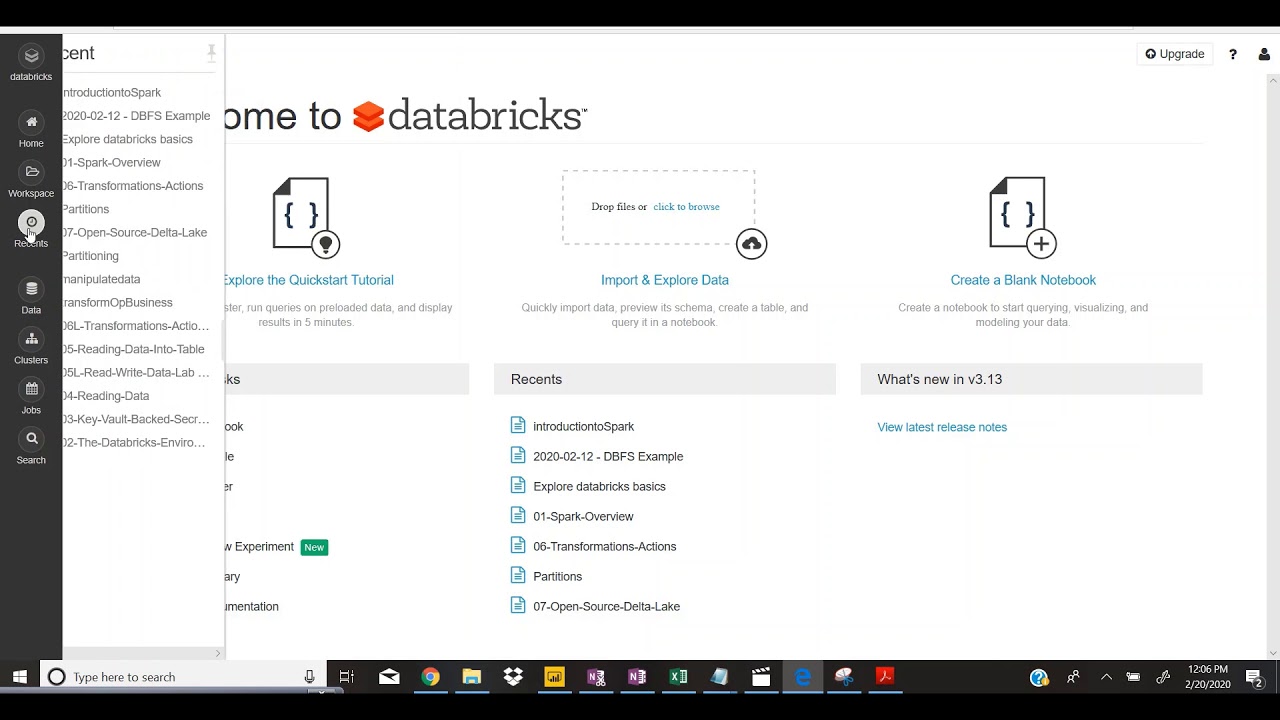Select 01-Spark-Overview in Recent side panel
The image size is (1280, 720).
[112, 162]
